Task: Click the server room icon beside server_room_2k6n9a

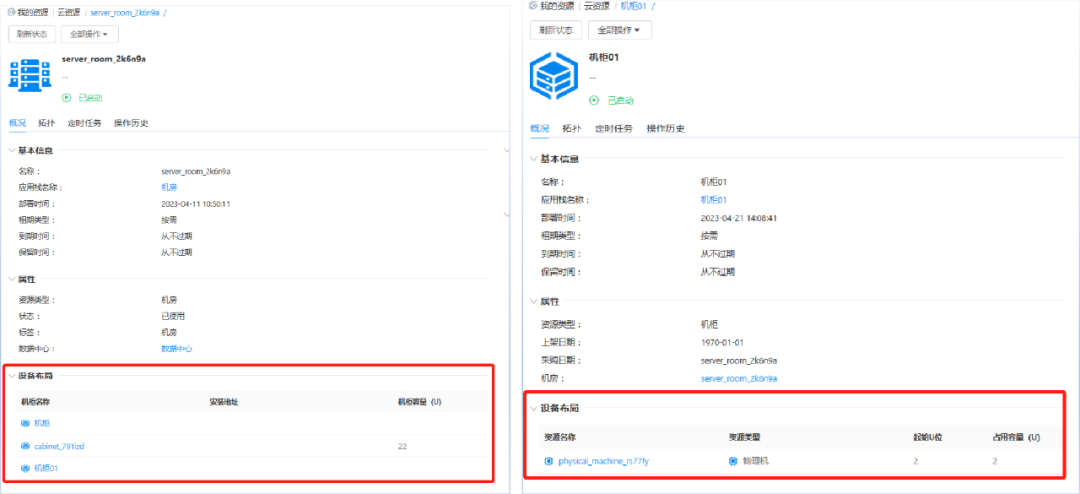Action: click(30, 74)
